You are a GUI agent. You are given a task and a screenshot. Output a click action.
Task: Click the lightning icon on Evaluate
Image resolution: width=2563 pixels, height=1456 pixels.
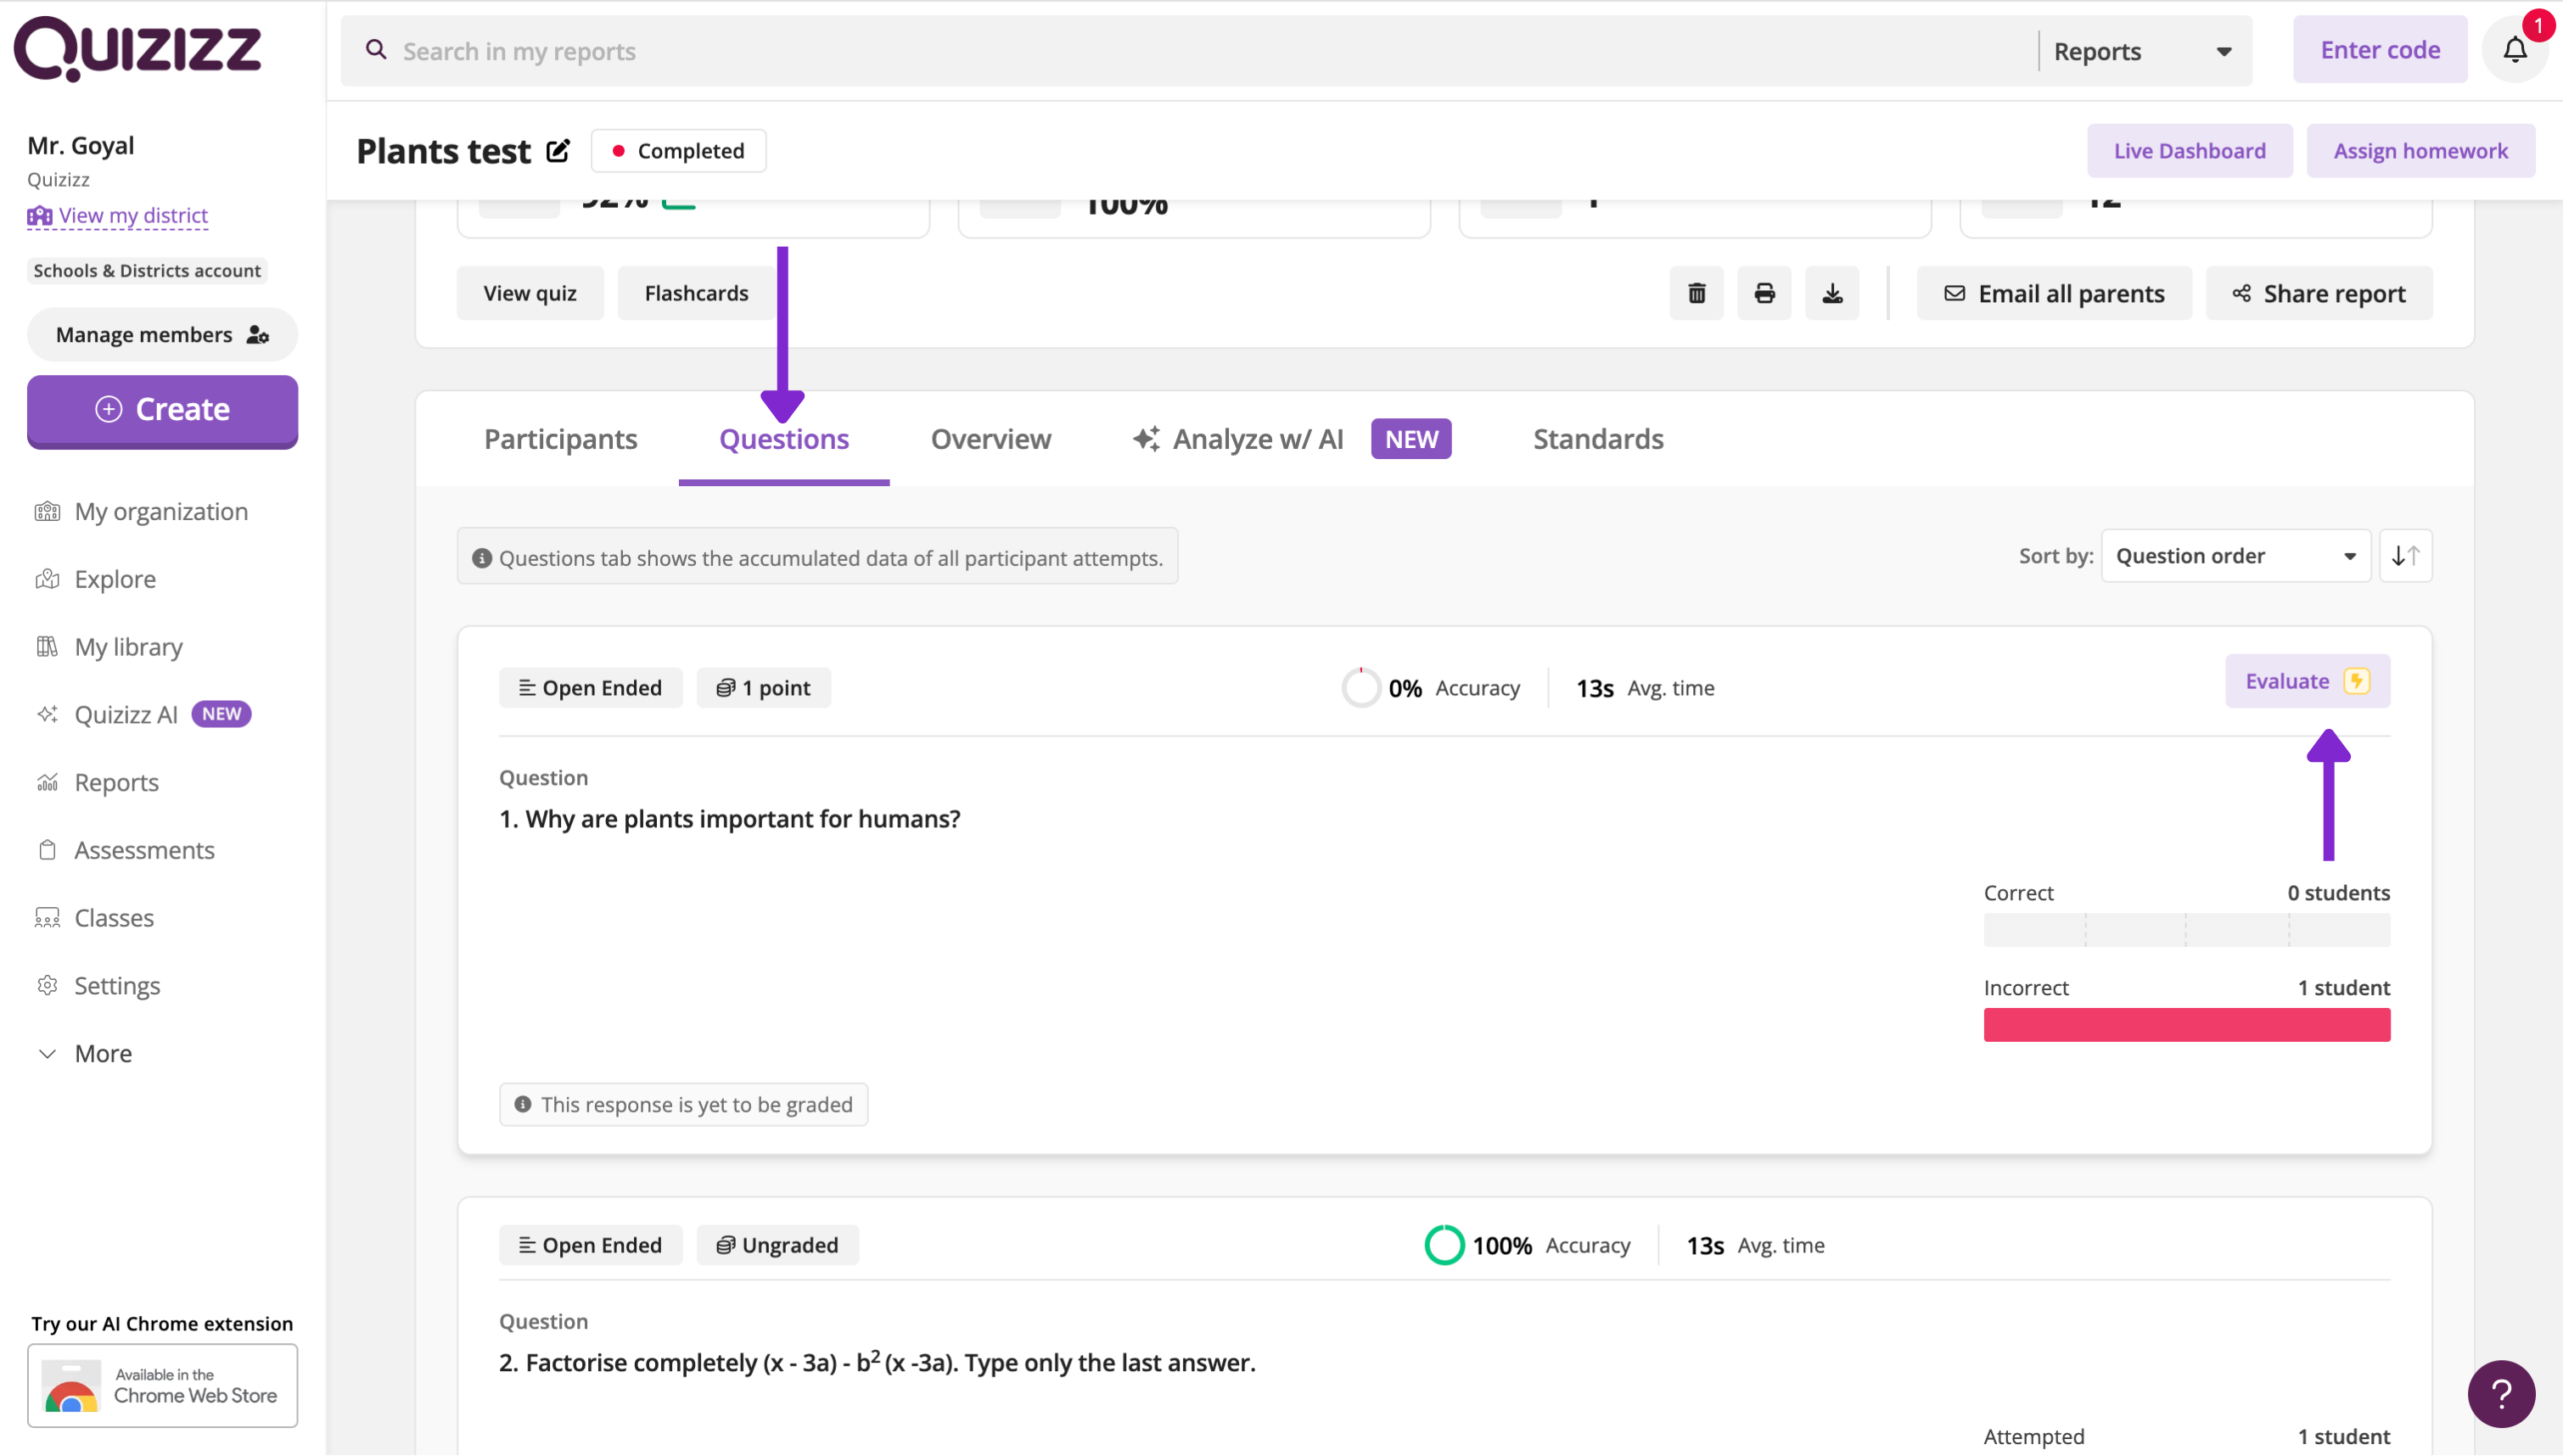2356,681
